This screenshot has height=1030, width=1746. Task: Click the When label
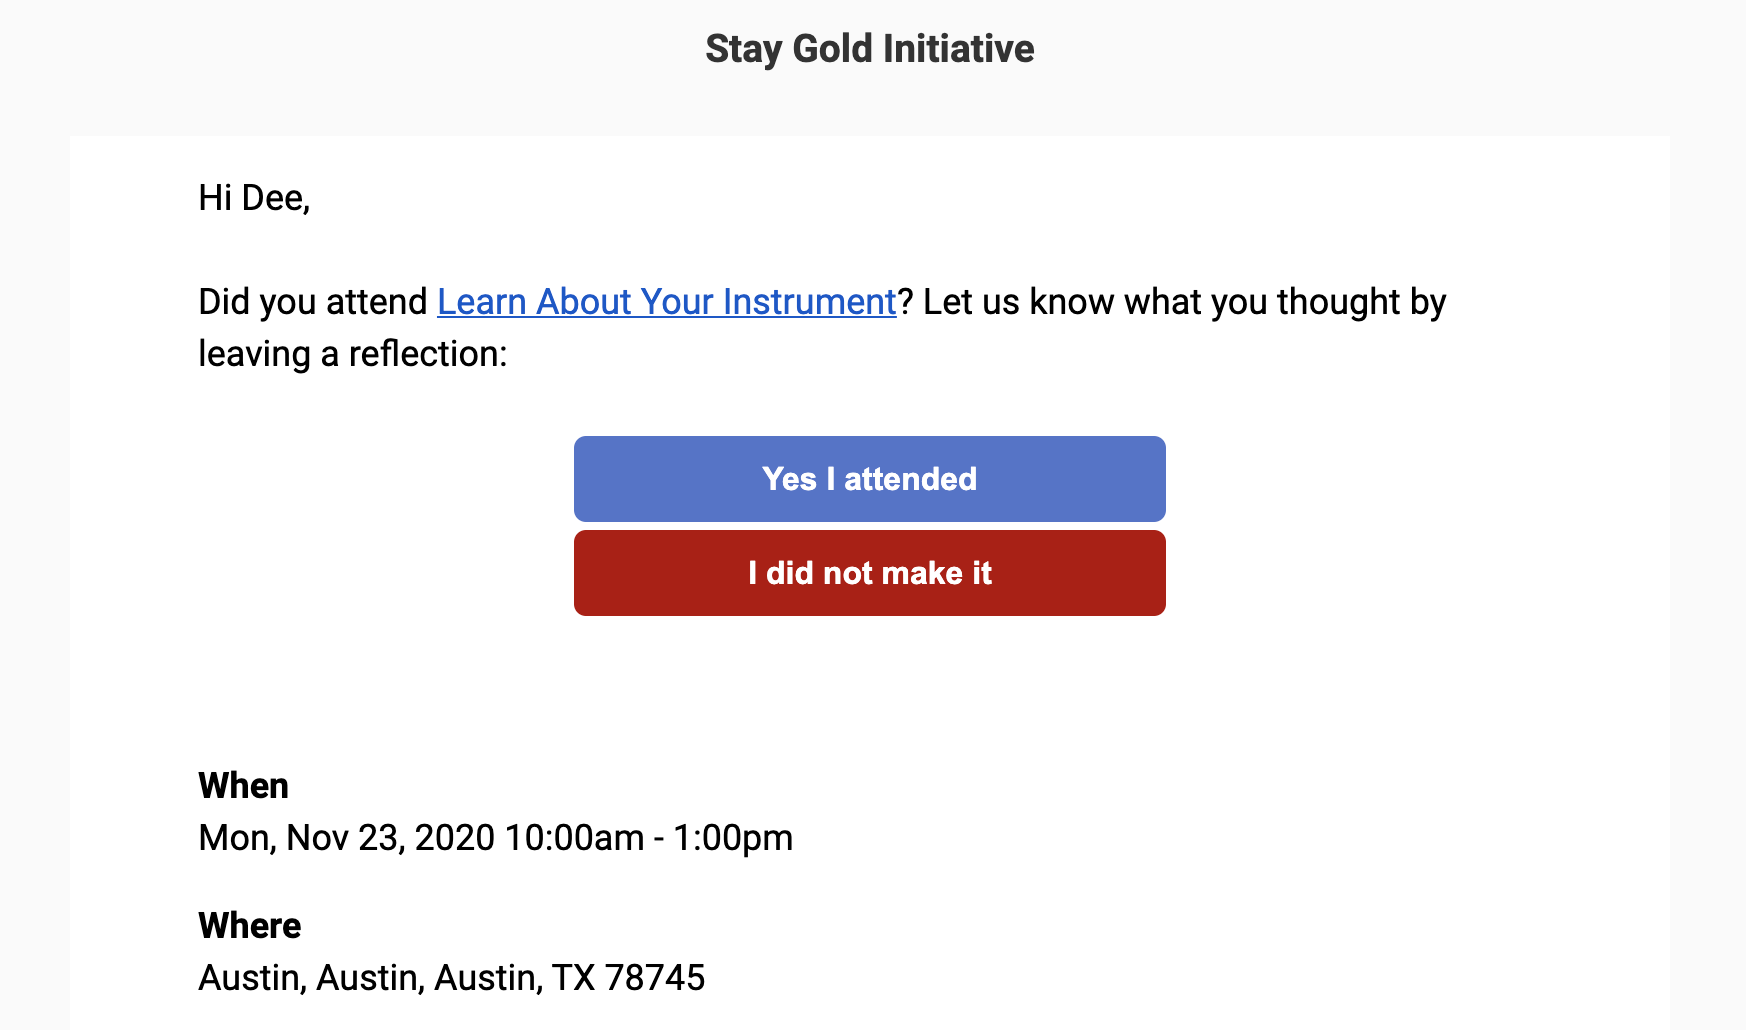pyautogui.click(x=243, y=786)
